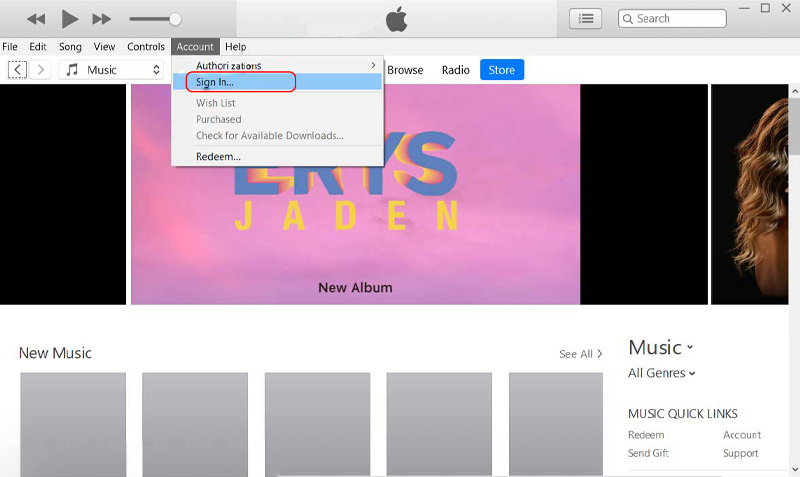
Task: Click Send Gift quick link
Action: 648,453
